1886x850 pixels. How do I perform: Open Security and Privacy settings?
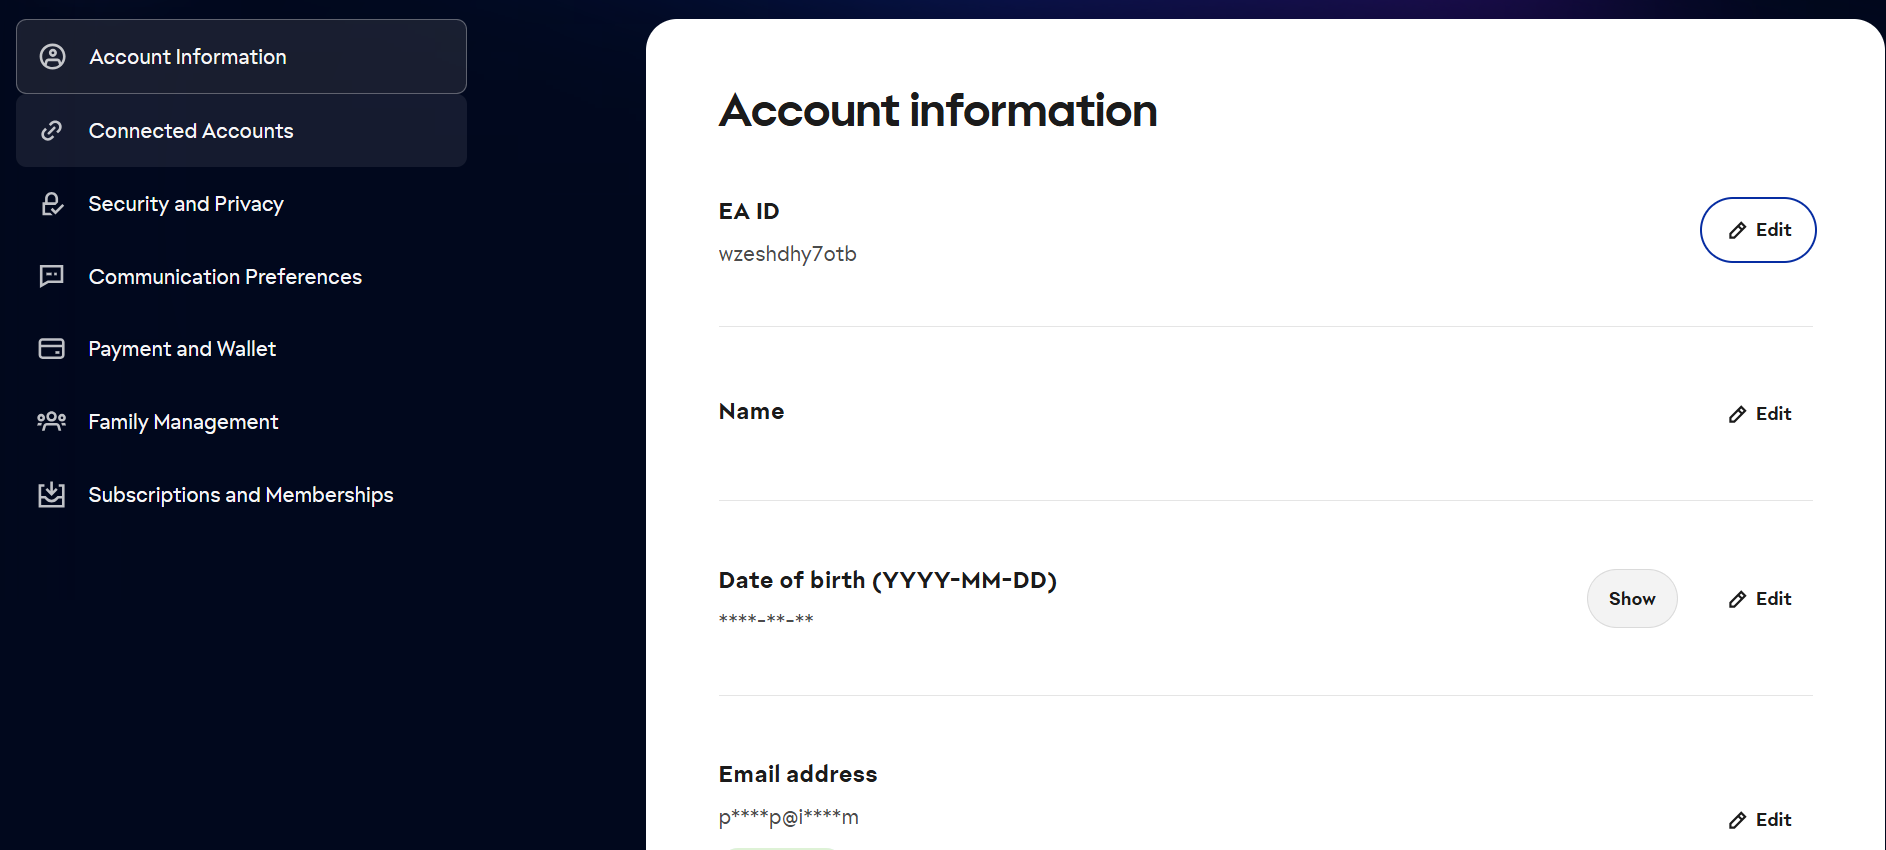coord(186,204)
